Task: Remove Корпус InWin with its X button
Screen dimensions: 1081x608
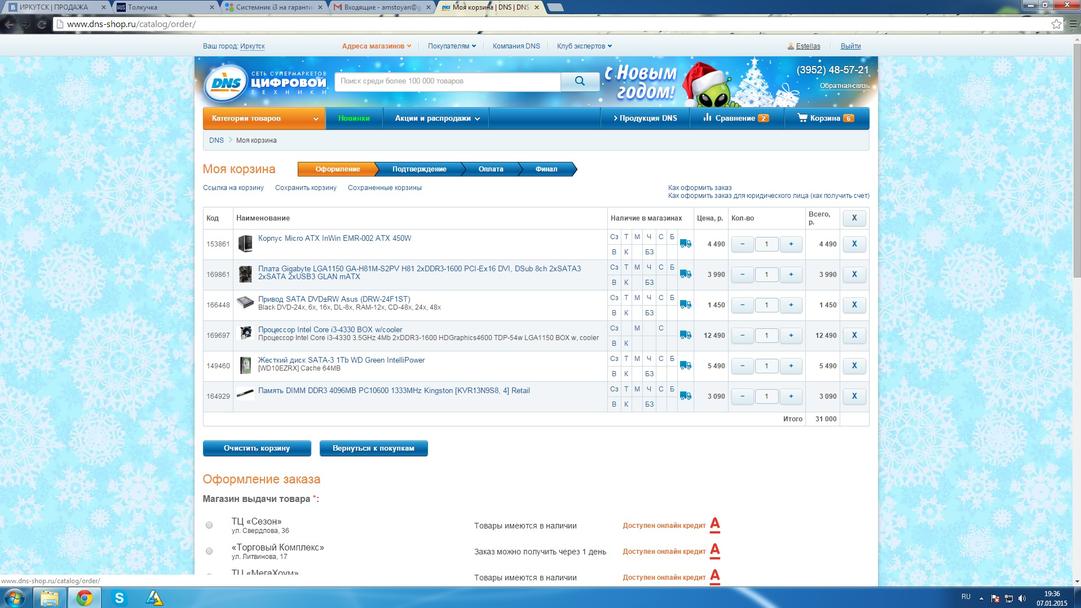Action: pos(854,244)
